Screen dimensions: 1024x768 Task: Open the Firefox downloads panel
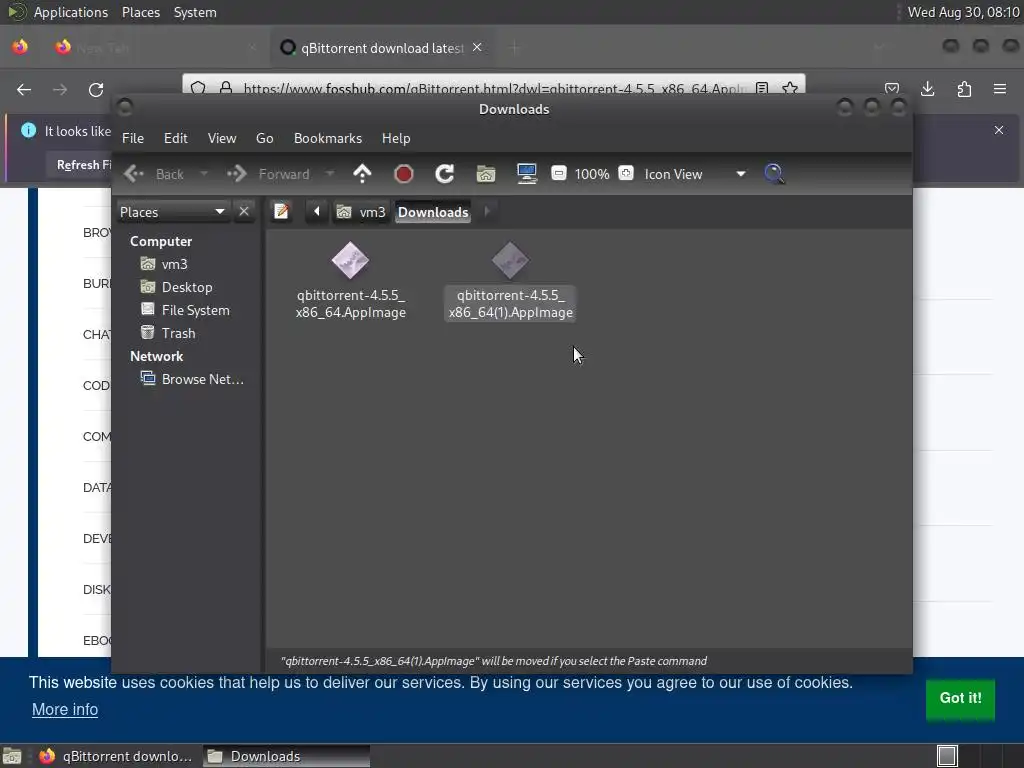[x=927, y=89]
